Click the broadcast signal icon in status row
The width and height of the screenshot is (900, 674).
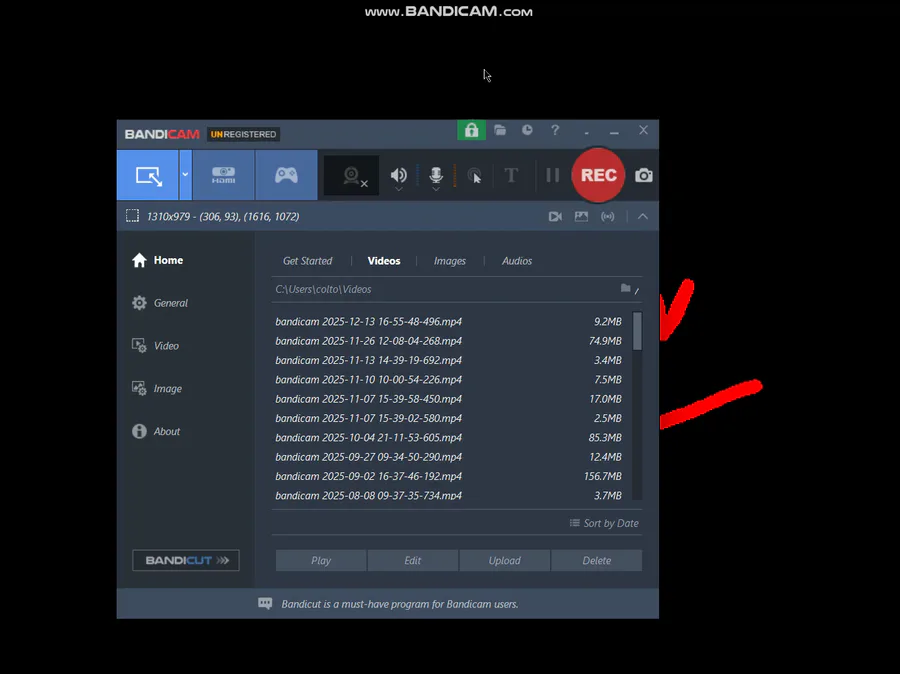pos(608,216)
